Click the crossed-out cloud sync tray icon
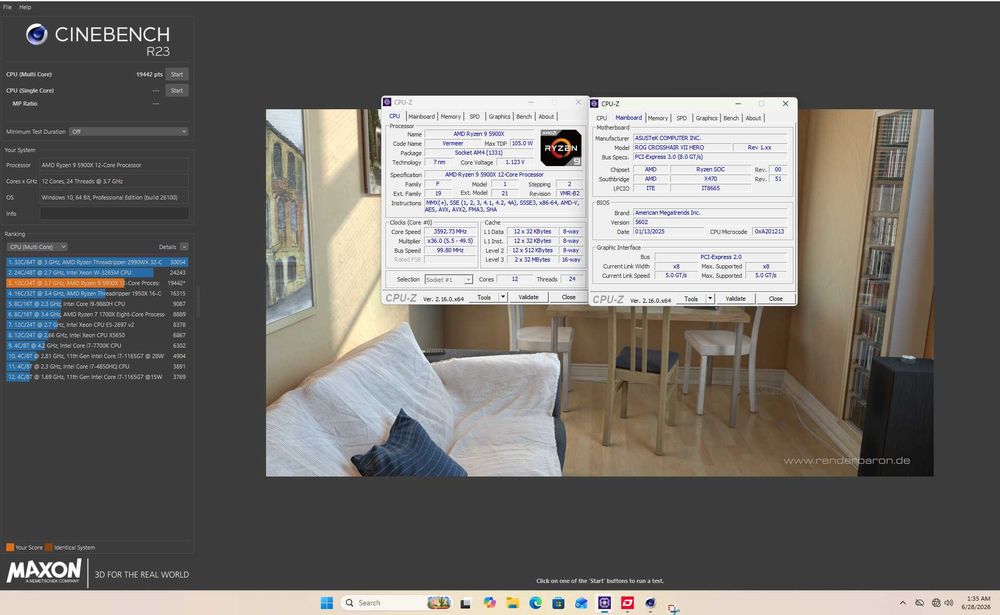The image size is (1000, 615). click(x=920, y=603)
